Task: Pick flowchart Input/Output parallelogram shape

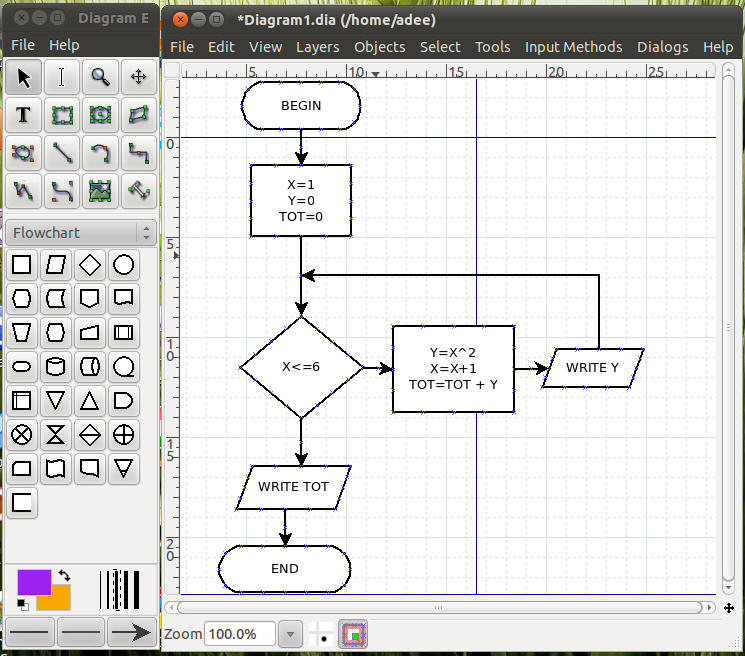Action: [x=56, y=265]
